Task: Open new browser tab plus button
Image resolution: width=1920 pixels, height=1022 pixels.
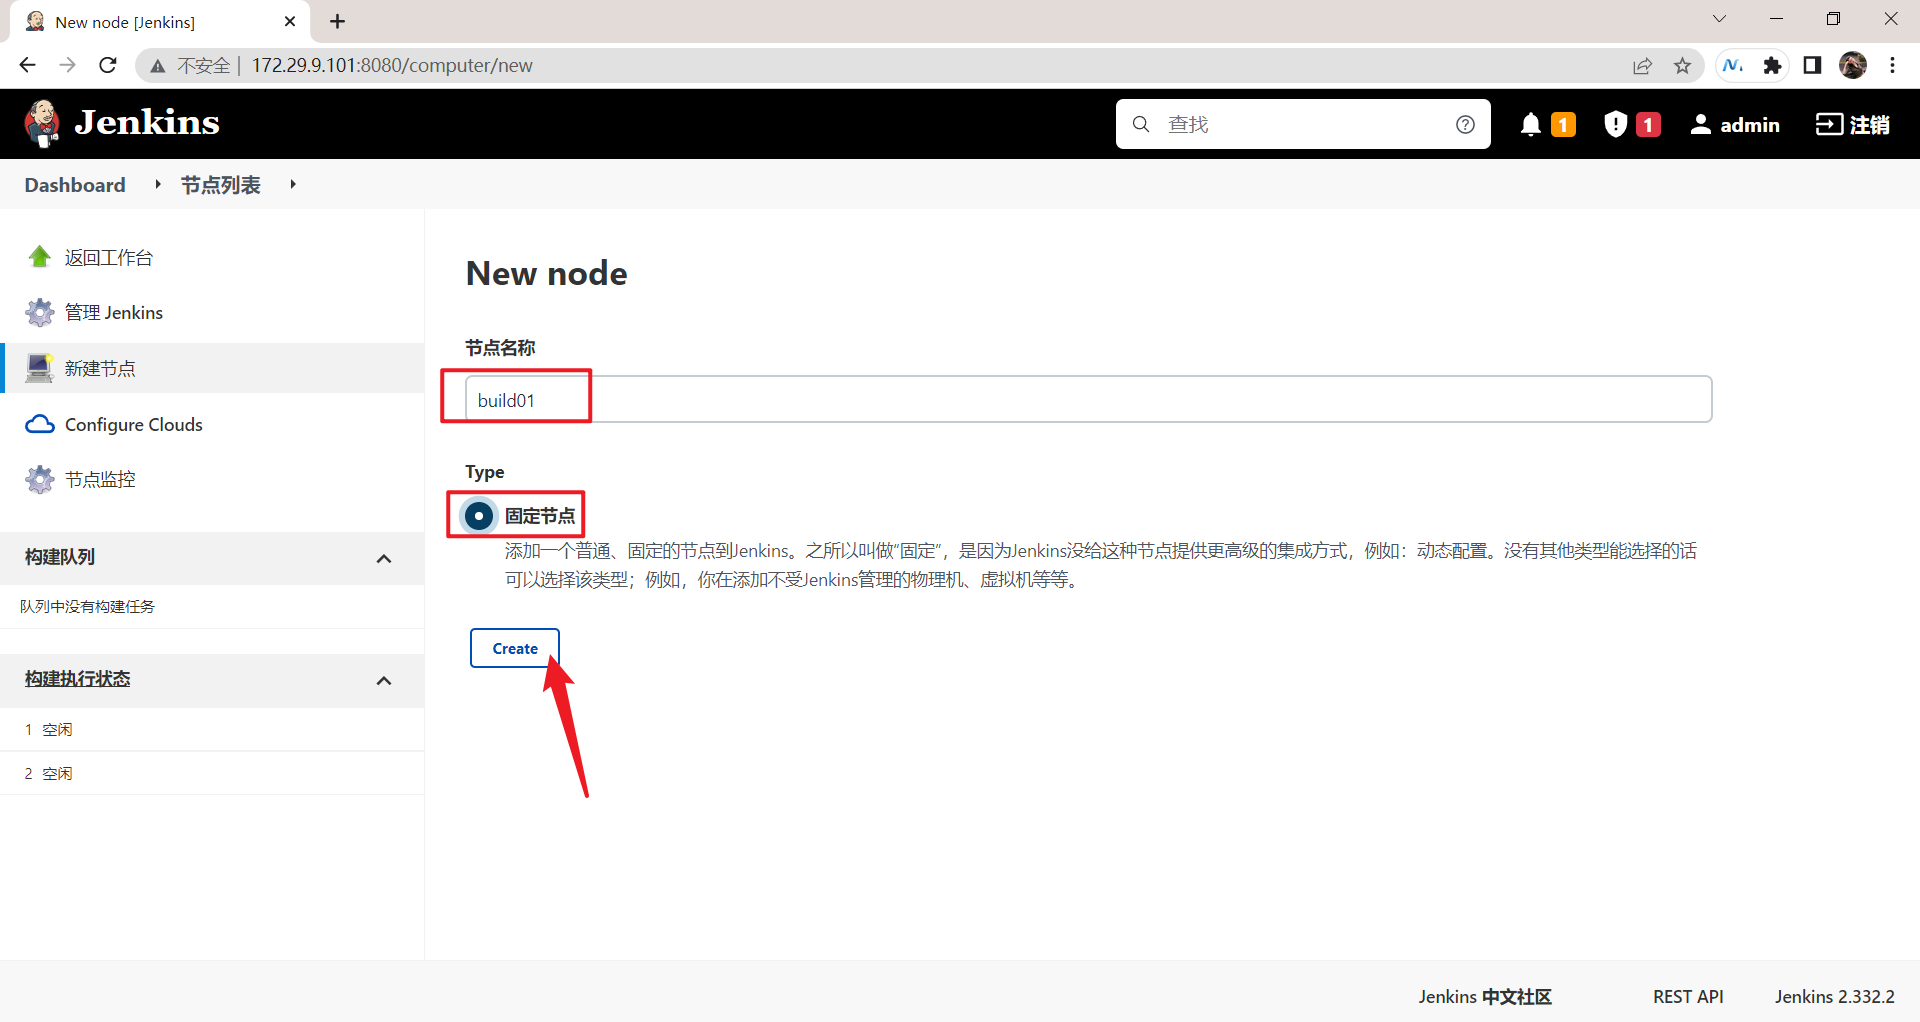Action: (x=338, y=21)
